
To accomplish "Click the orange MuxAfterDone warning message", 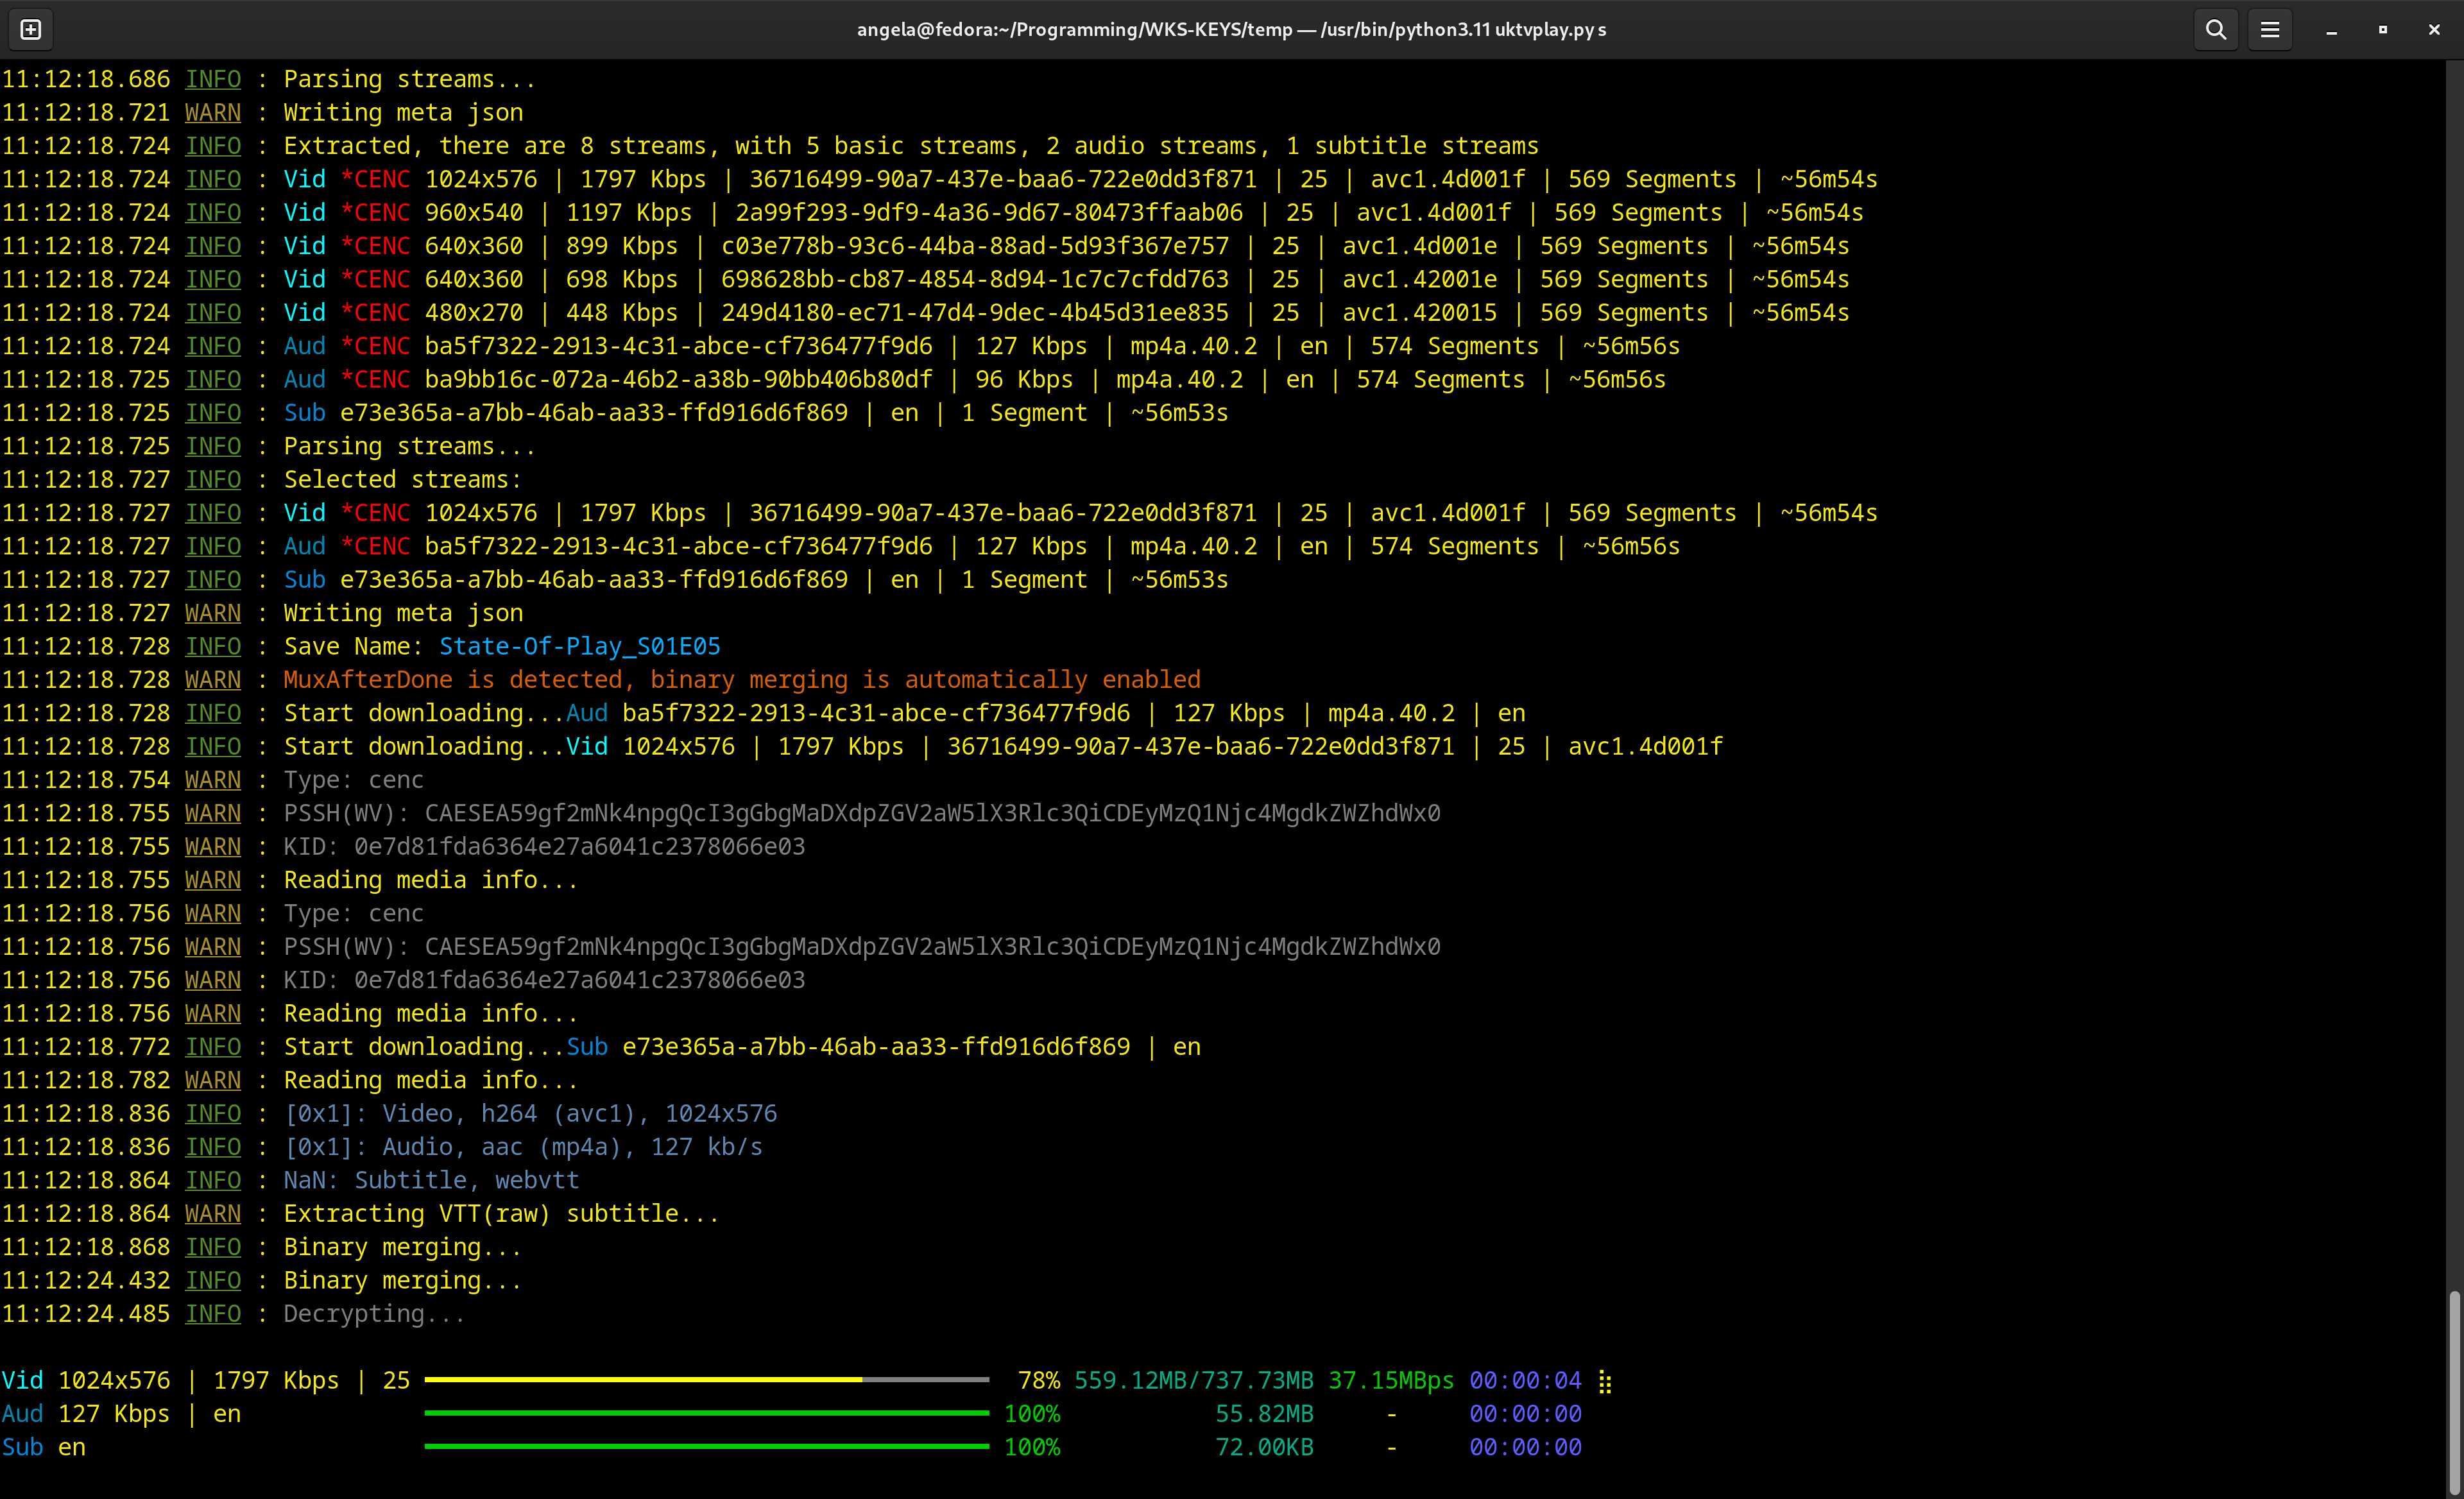I will pyautogui.click(x=741, y=680).
